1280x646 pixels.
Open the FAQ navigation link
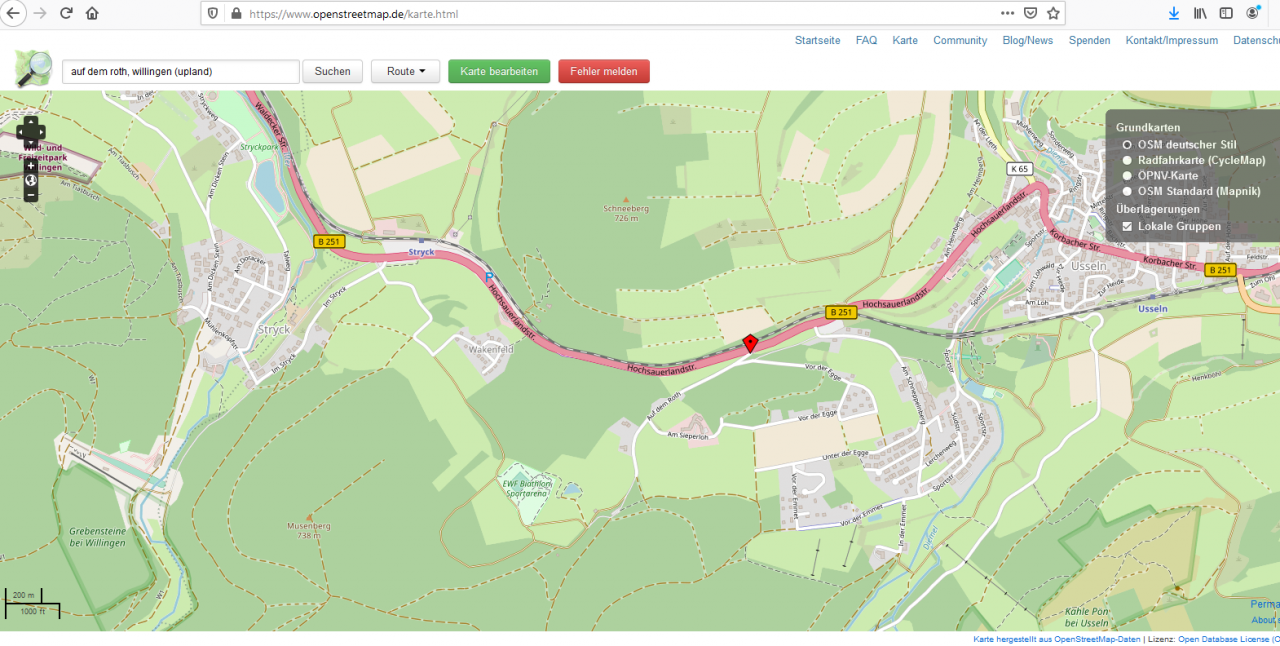(866, 41)
